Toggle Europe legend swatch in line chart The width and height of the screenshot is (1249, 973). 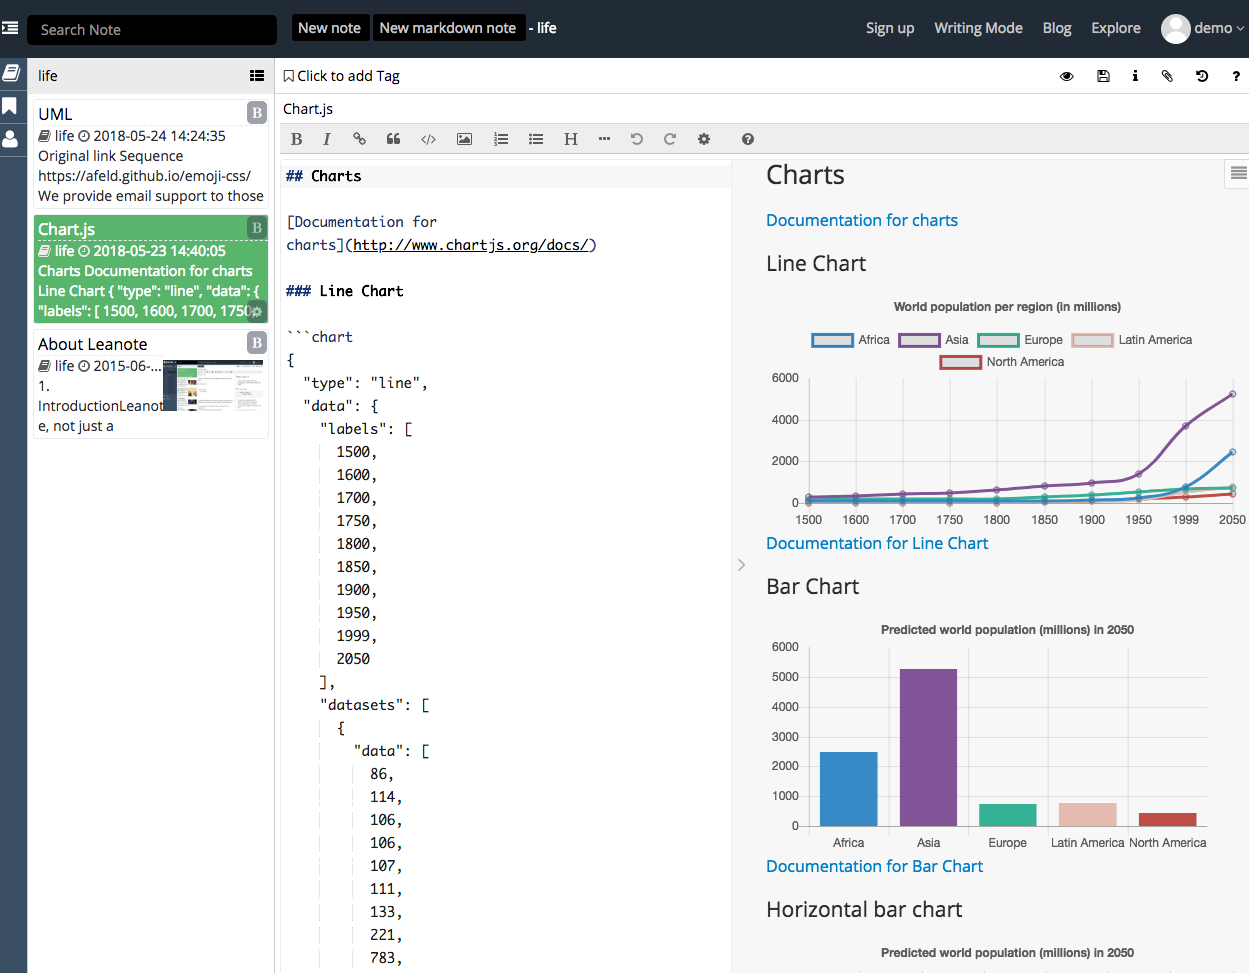point(998,340)
